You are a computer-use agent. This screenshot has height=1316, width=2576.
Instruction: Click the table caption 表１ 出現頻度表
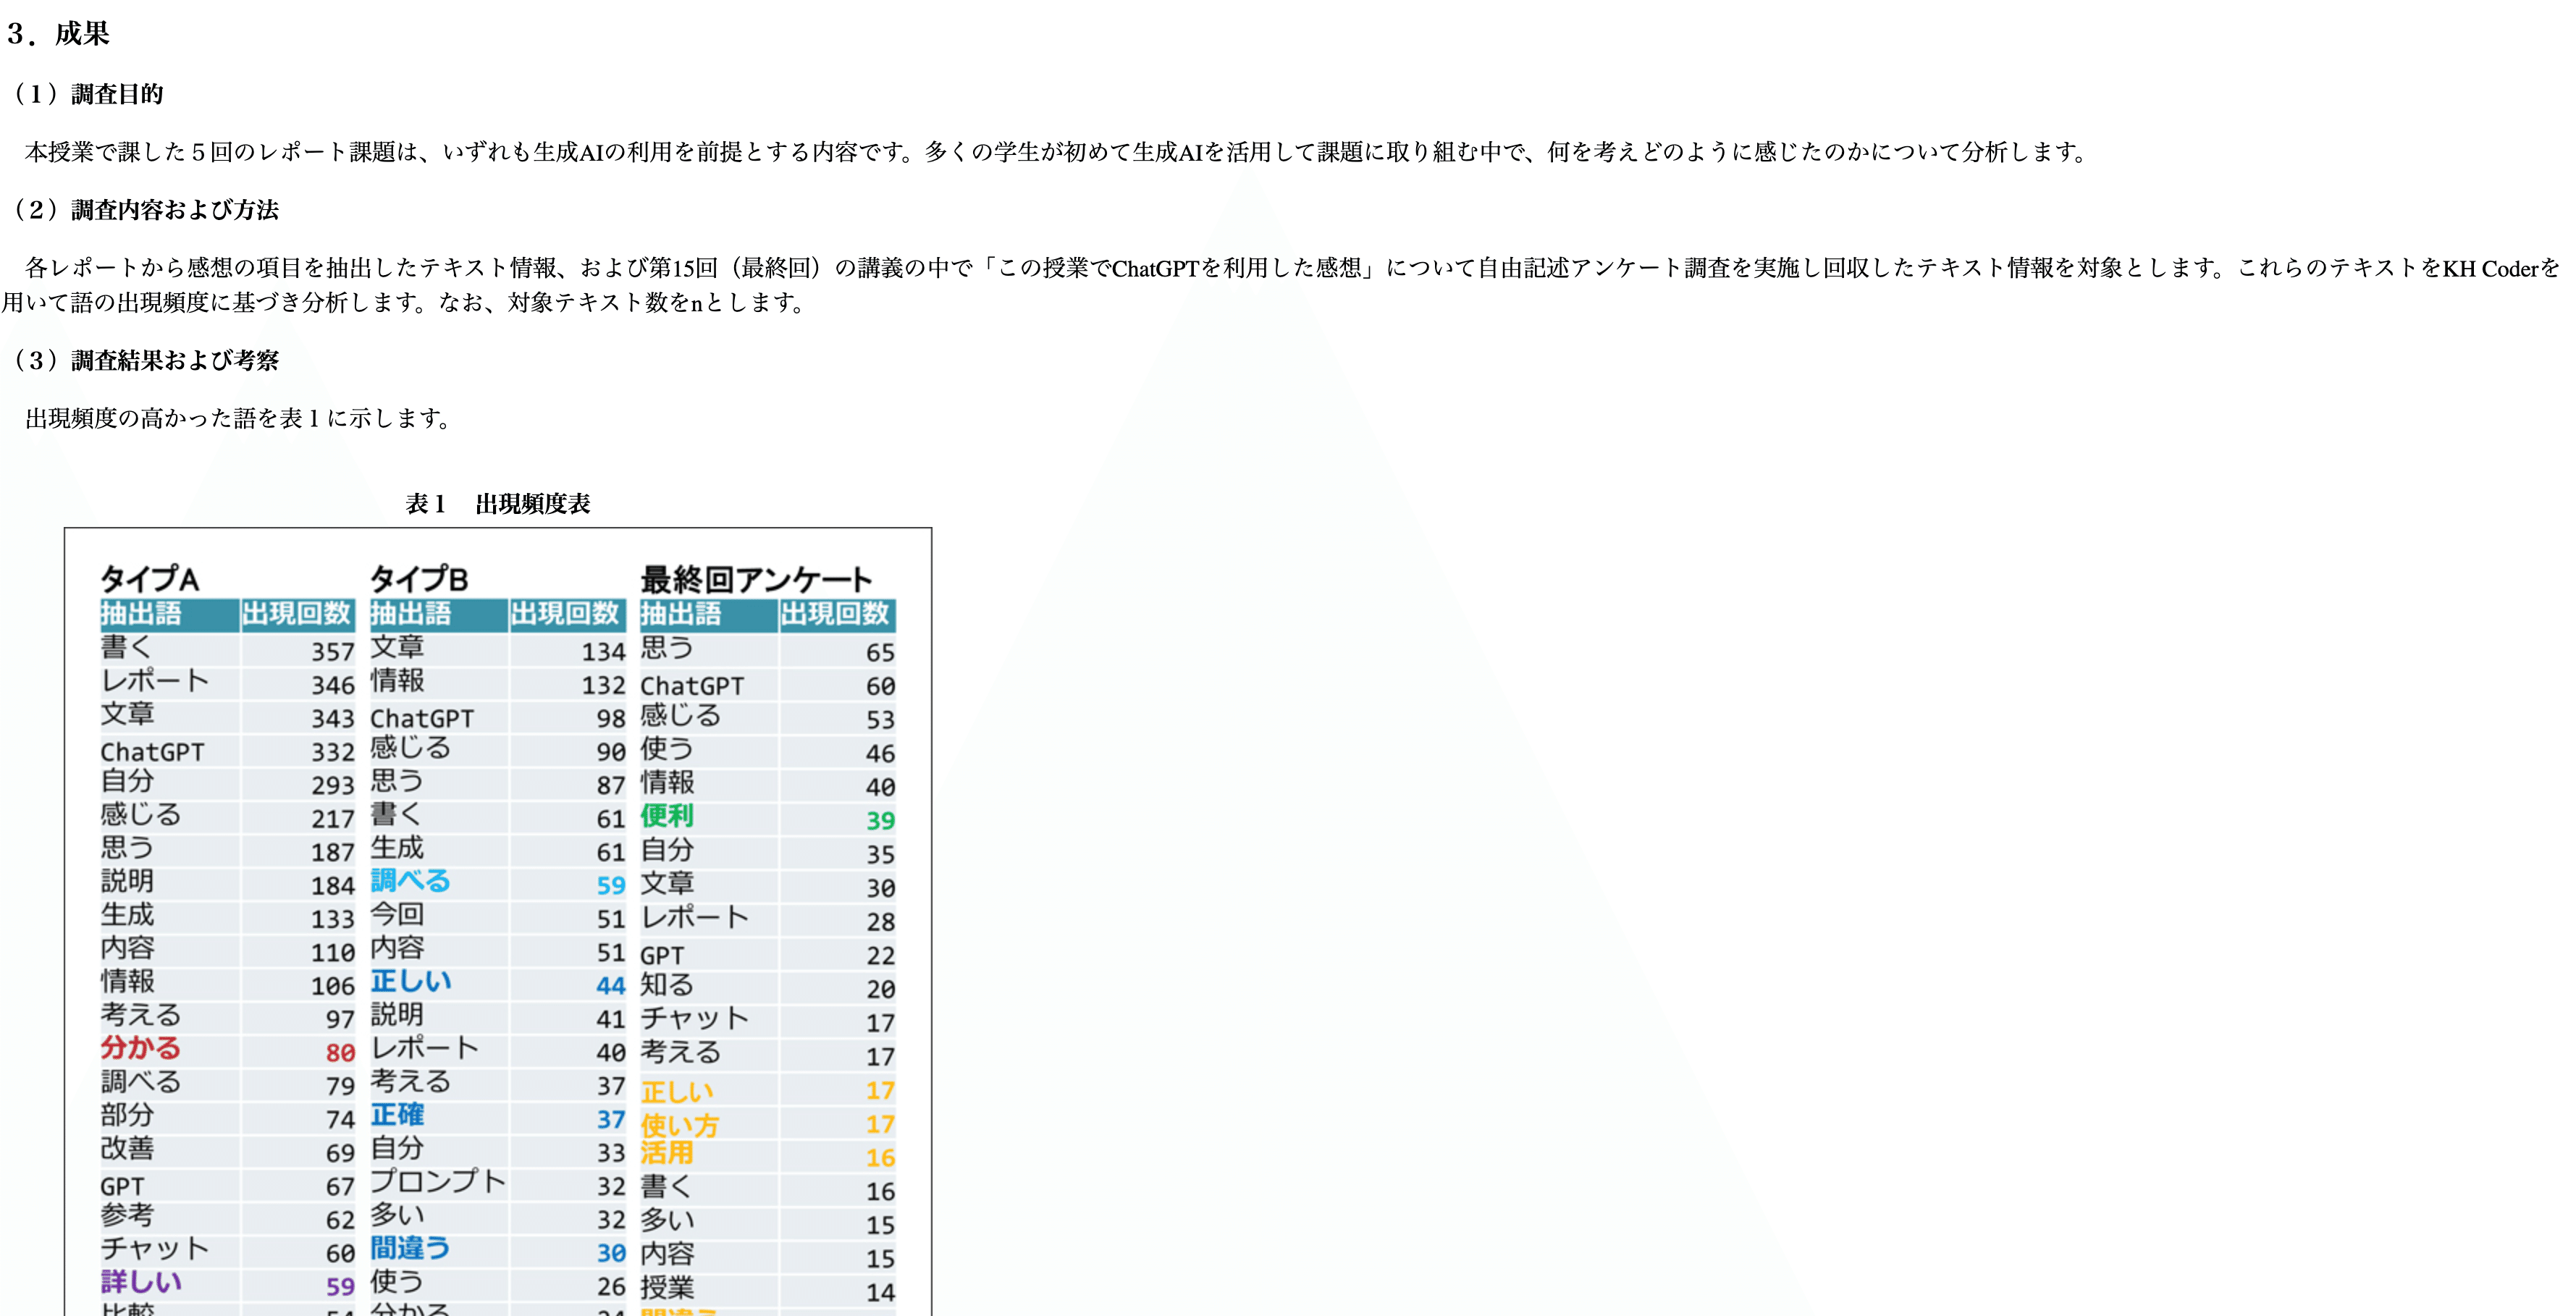[x=497, y=504]
